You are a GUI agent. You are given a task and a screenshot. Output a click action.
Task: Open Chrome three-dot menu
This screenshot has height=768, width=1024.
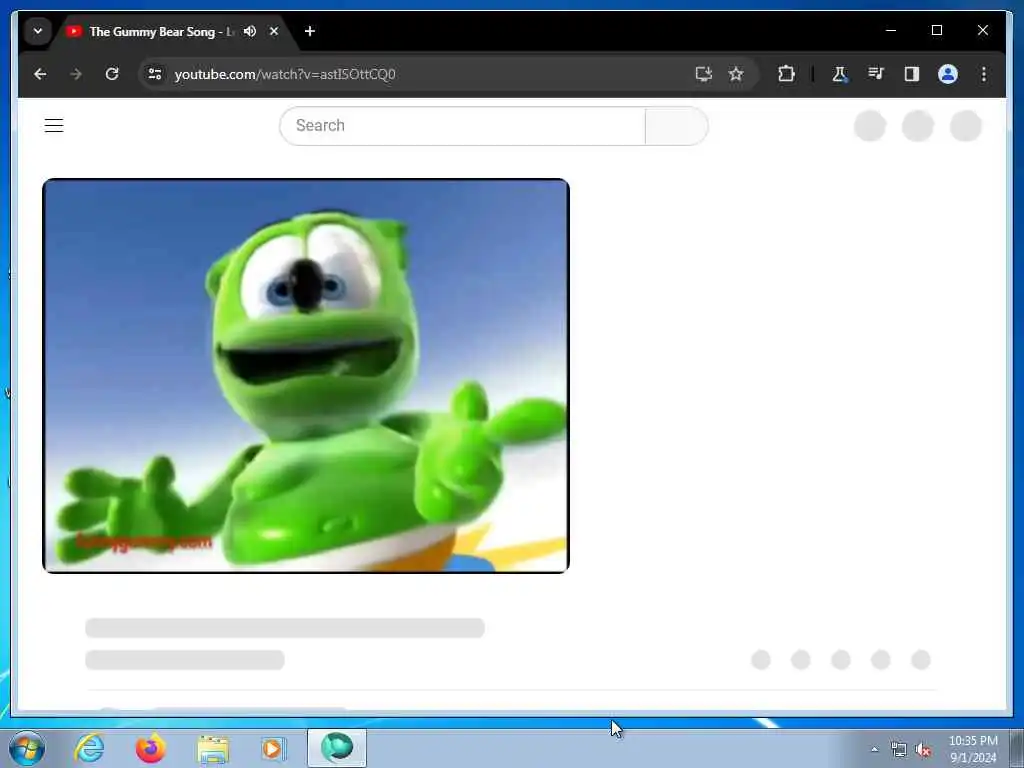point(984,74)
